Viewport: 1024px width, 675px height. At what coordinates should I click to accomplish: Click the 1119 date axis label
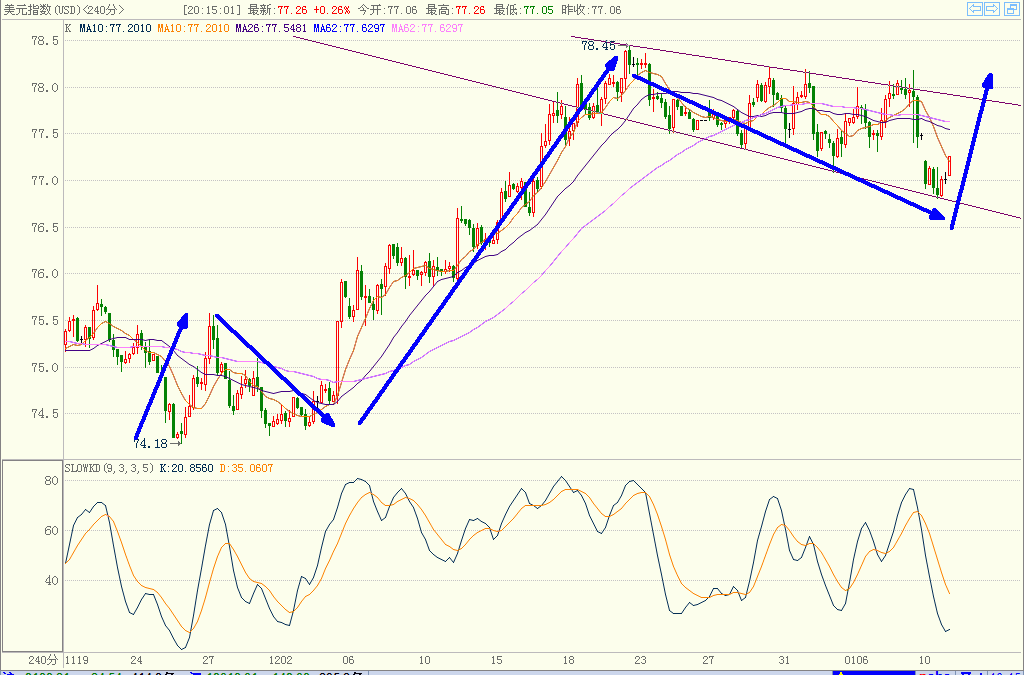click(x=78, y=660)
